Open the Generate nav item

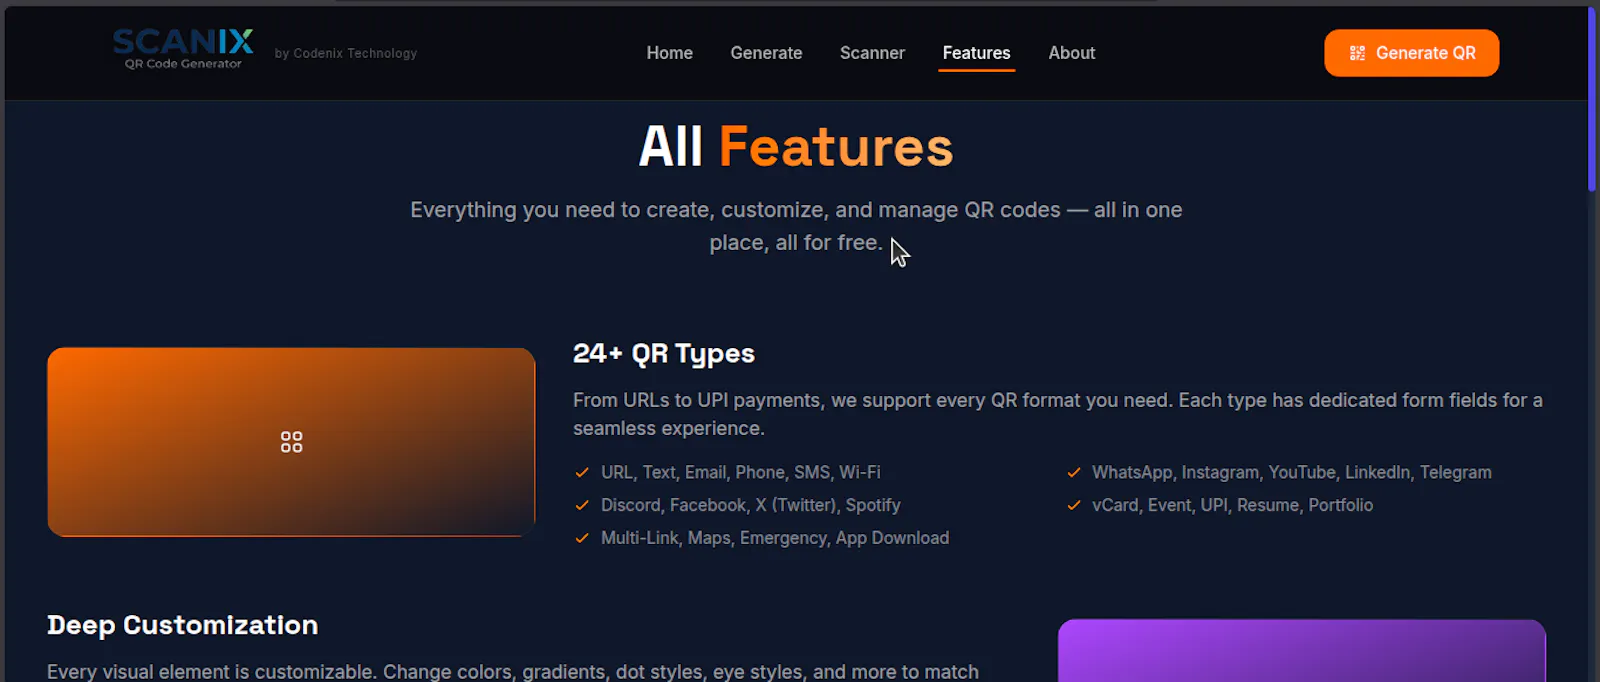pos(766,53)
